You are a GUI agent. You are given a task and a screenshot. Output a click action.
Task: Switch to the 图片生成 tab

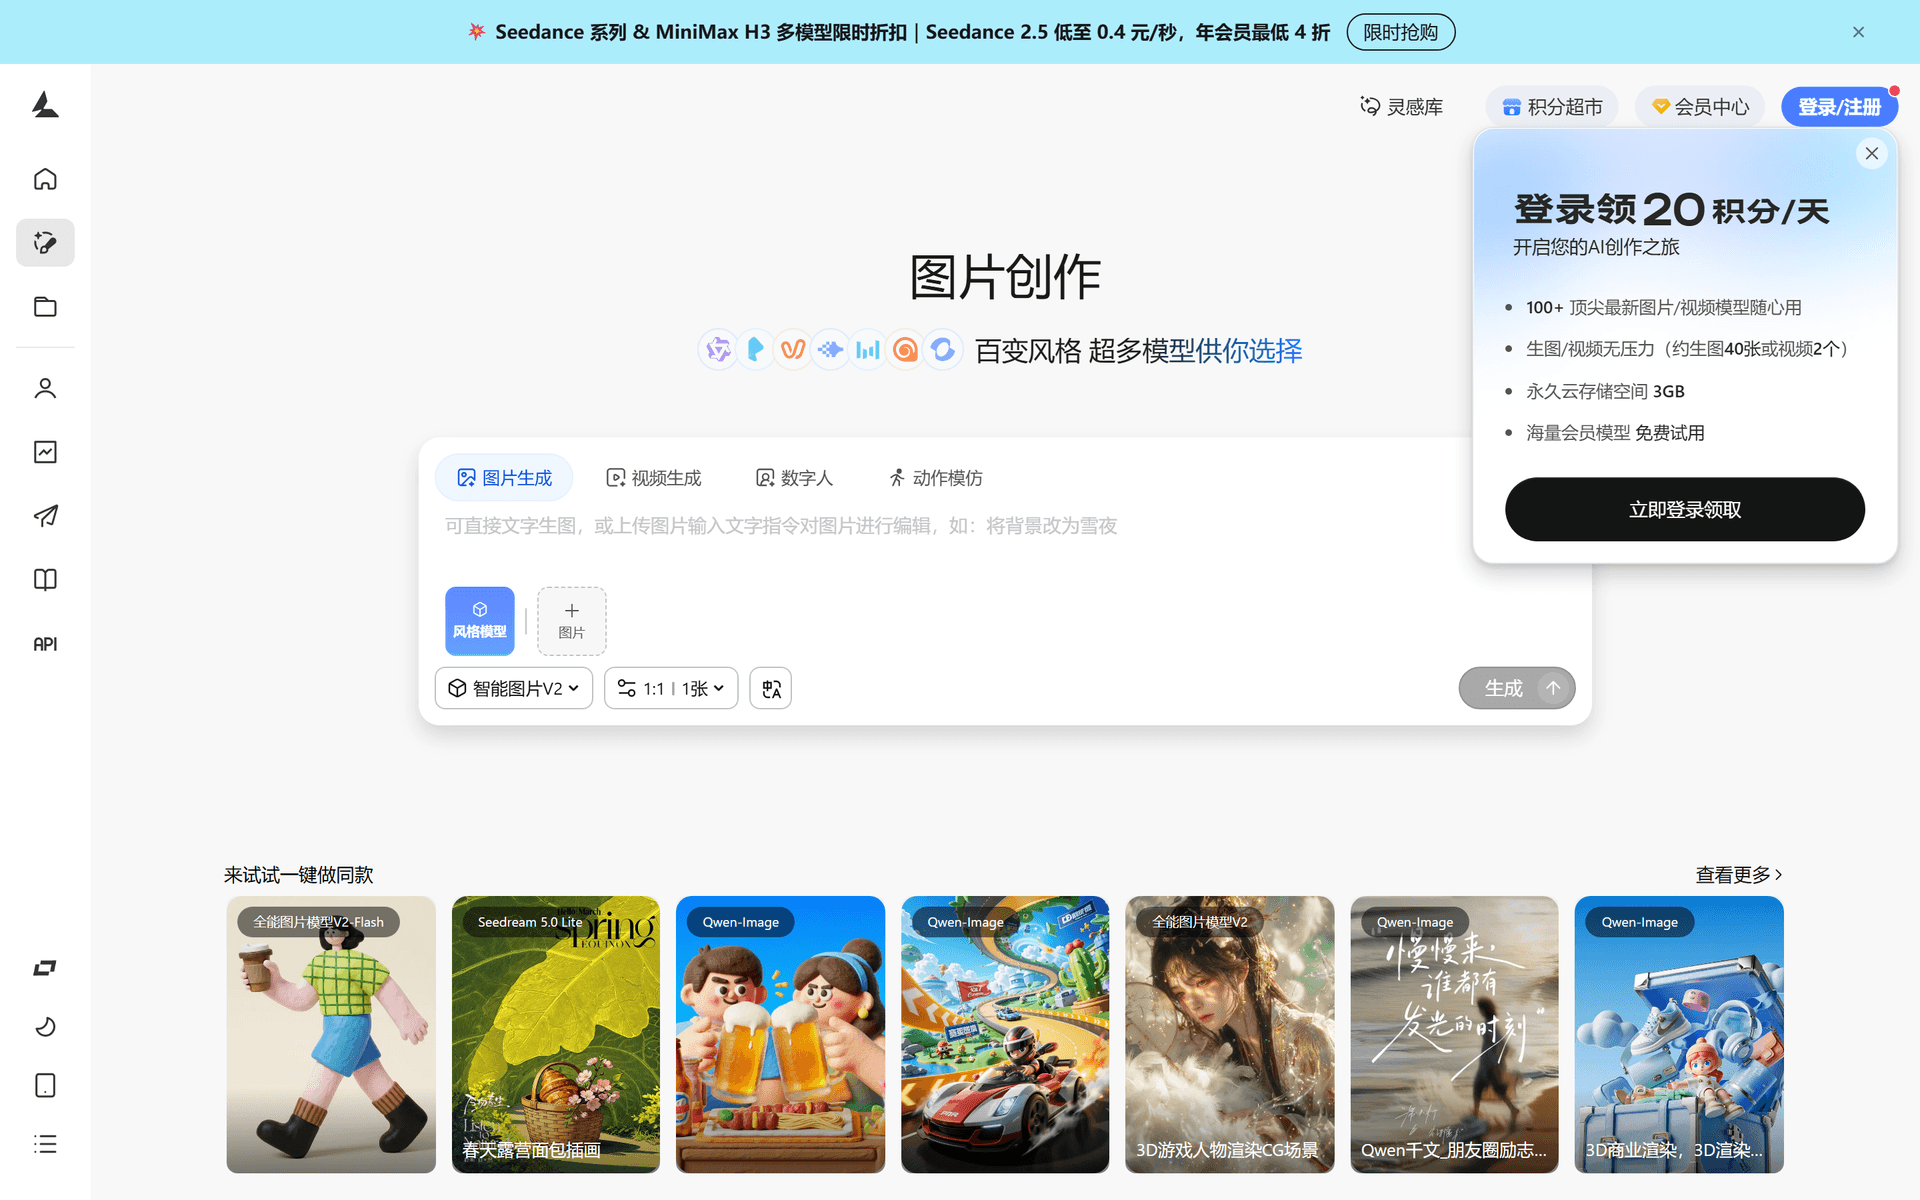click(x=504, y=478)
